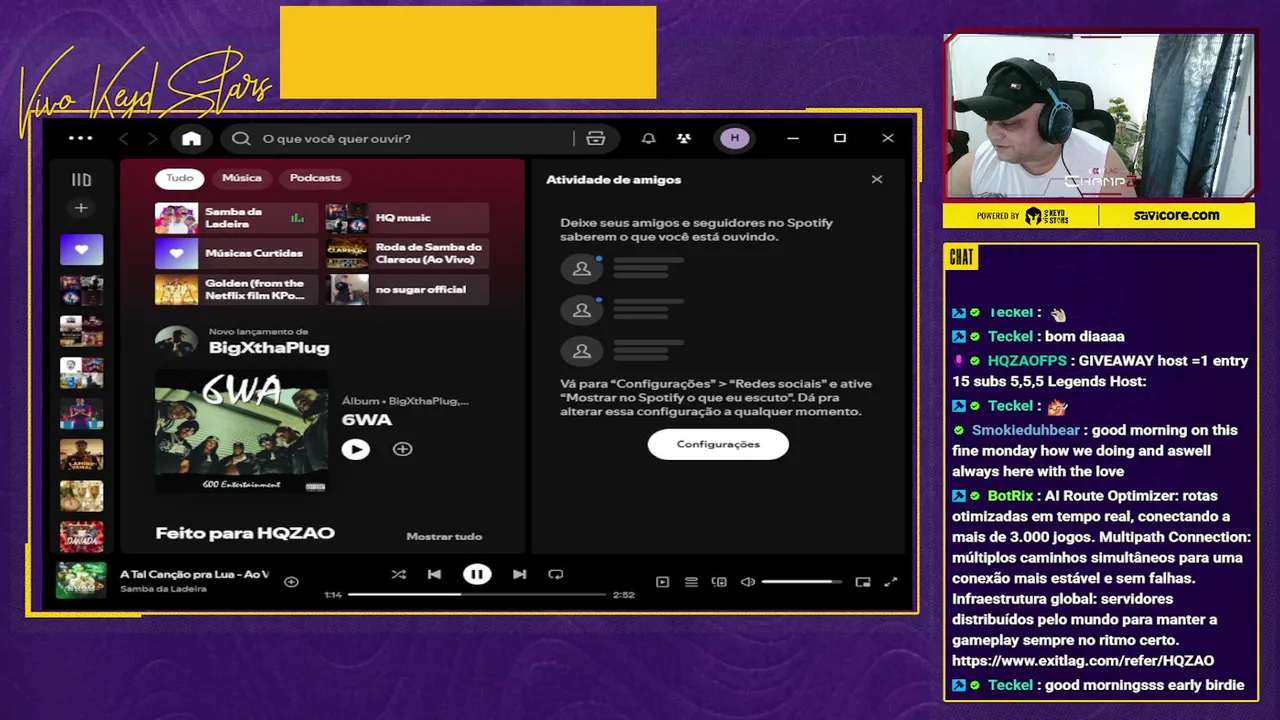
Task: Go back with the left arrow
Action: click(x=124, y=138)
